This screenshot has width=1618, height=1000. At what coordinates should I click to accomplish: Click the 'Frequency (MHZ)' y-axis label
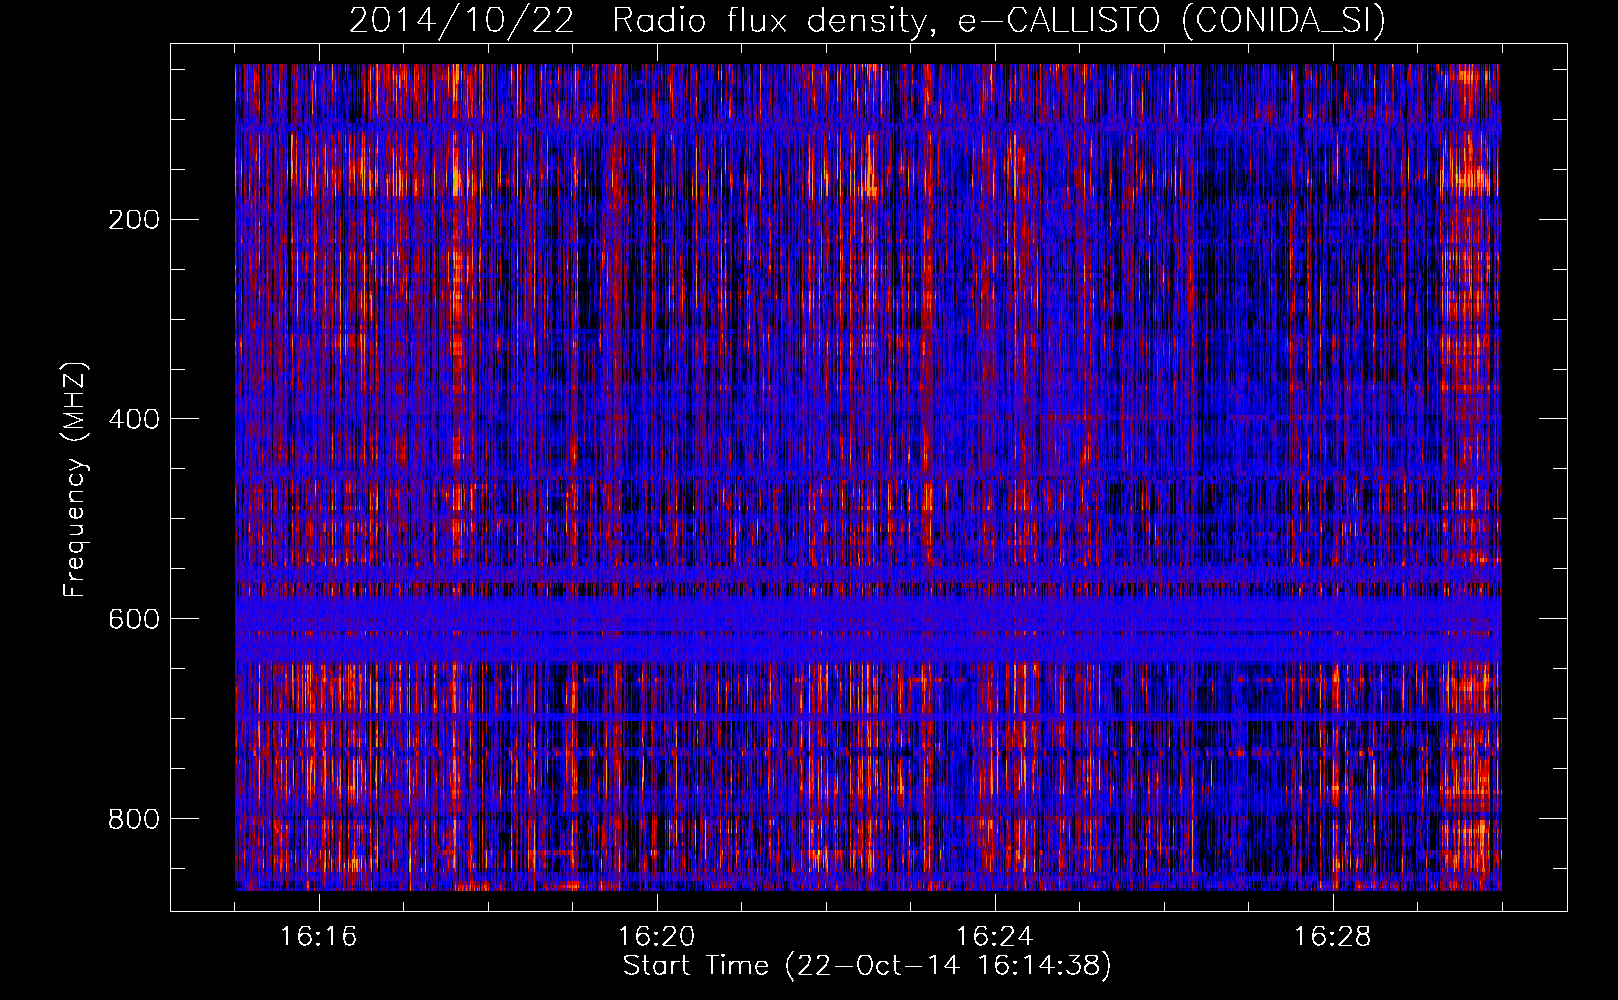click(75, 479)
